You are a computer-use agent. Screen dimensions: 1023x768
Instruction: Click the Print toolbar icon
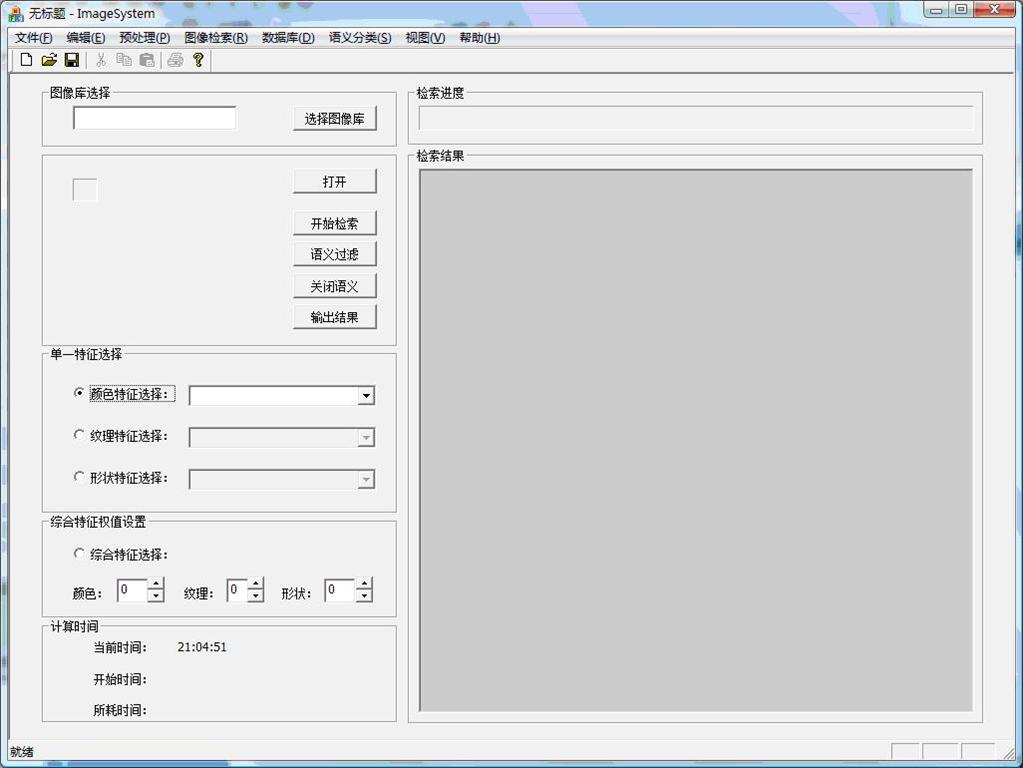pos(175,60)
